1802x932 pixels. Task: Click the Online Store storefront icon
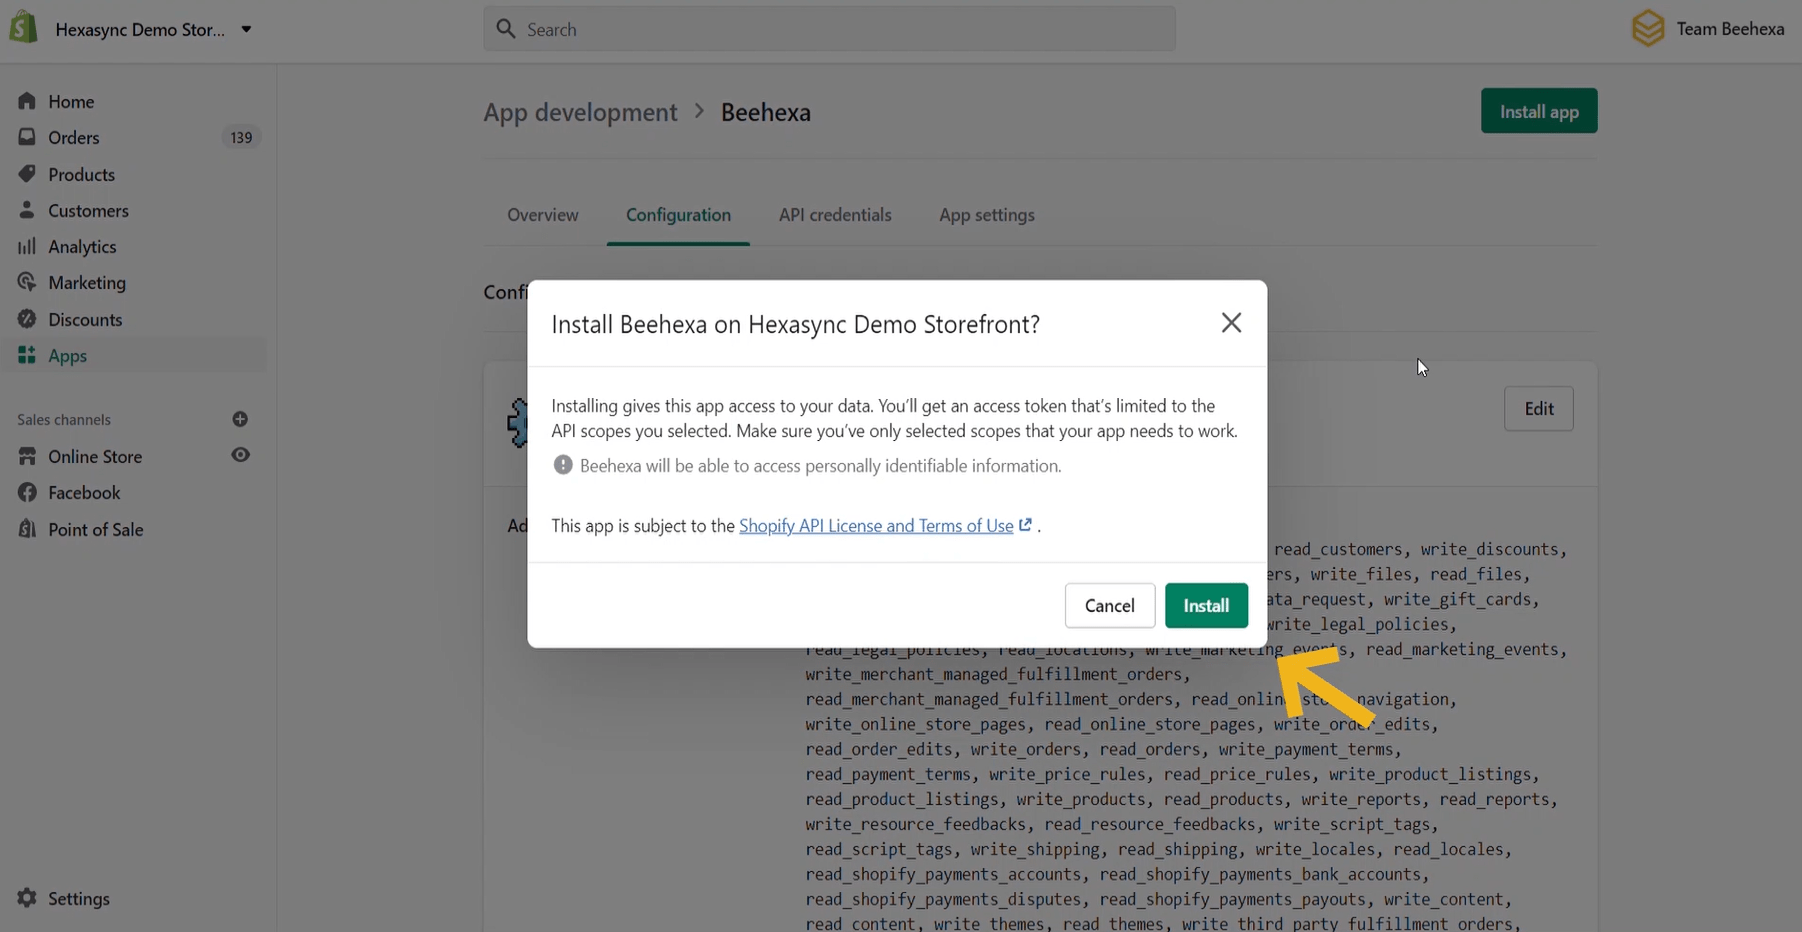tap(27, 456)
